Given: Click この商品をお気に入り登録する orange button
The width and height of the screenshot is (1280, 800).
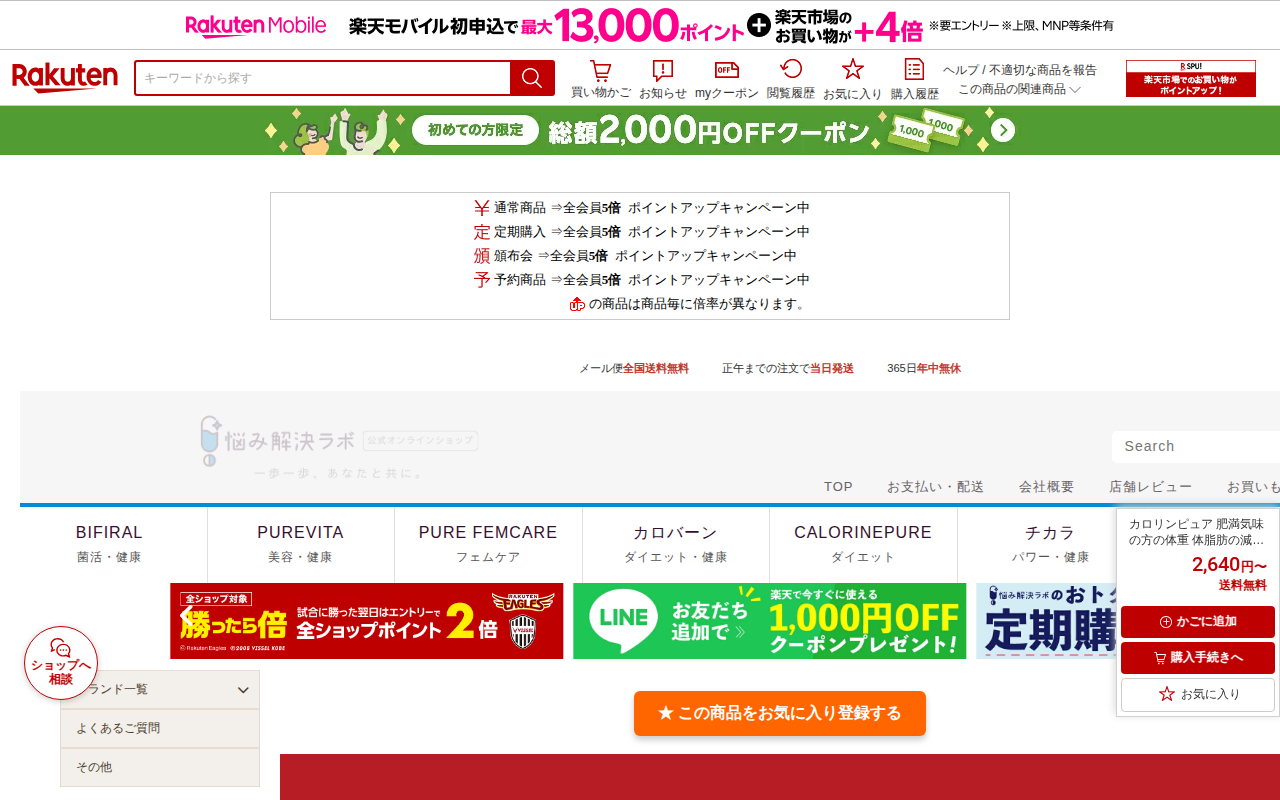Looking at the screenshot, I should pos(780,713).
